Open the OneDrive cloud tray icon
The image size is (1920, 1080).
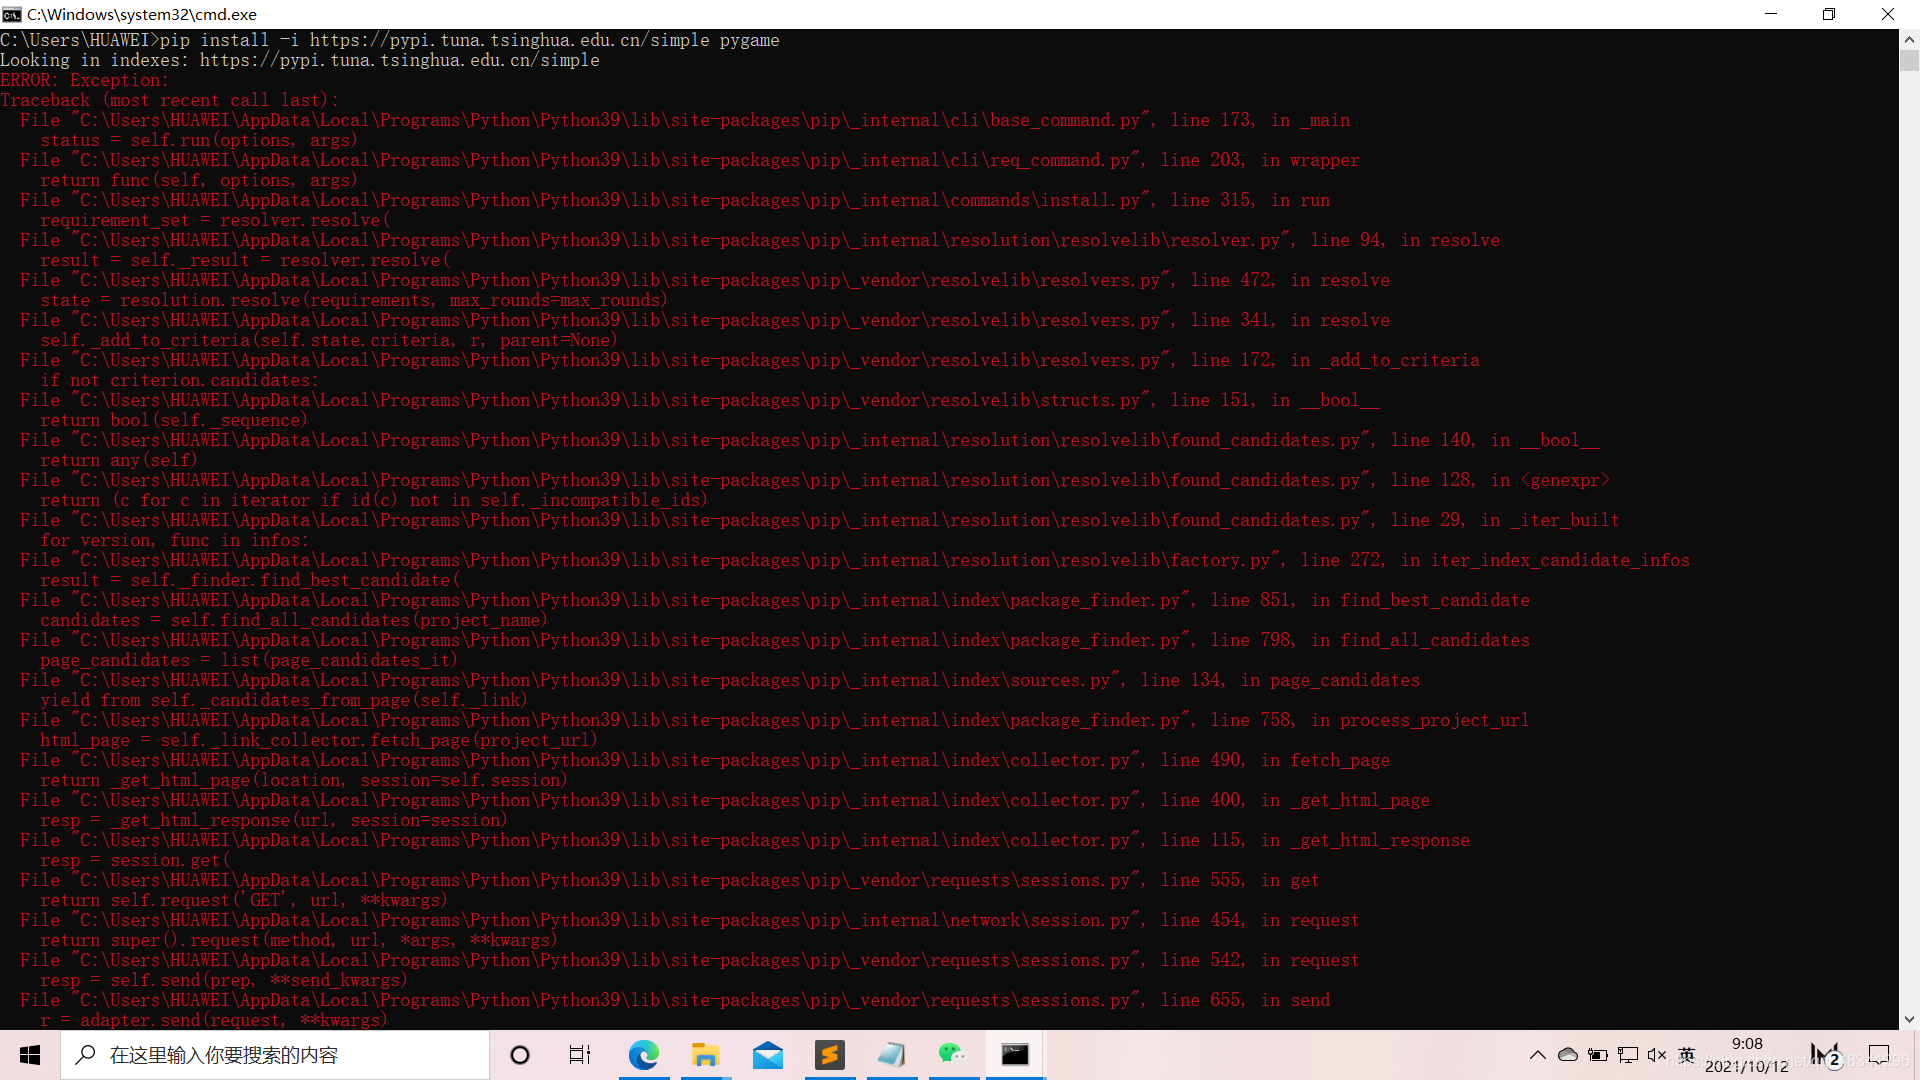tap(1568, 1055)
